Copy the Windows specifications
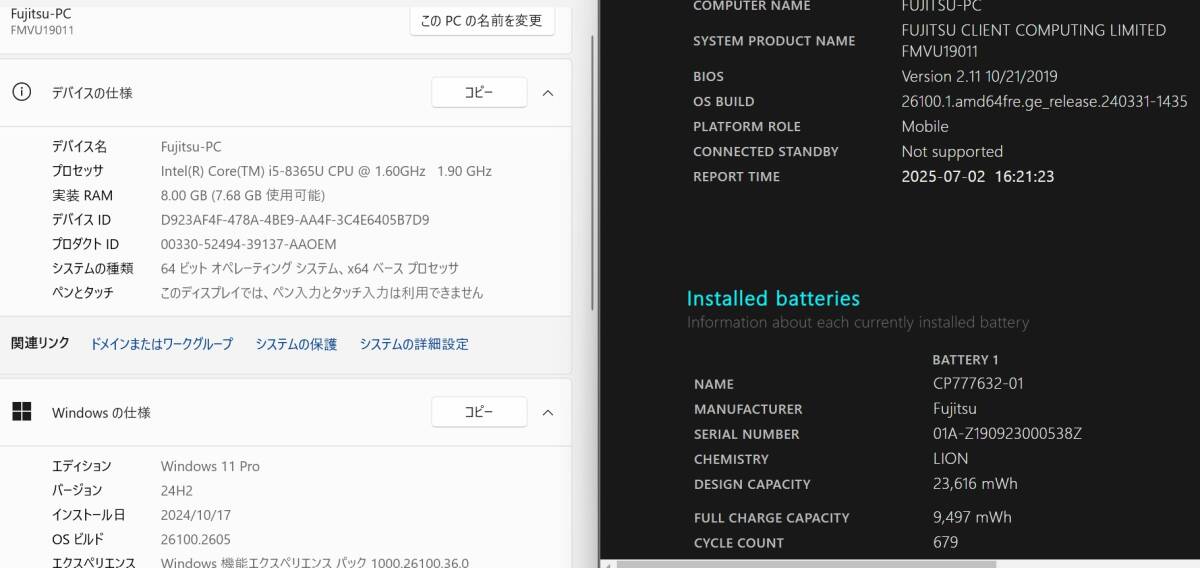 tap(479, 412)
